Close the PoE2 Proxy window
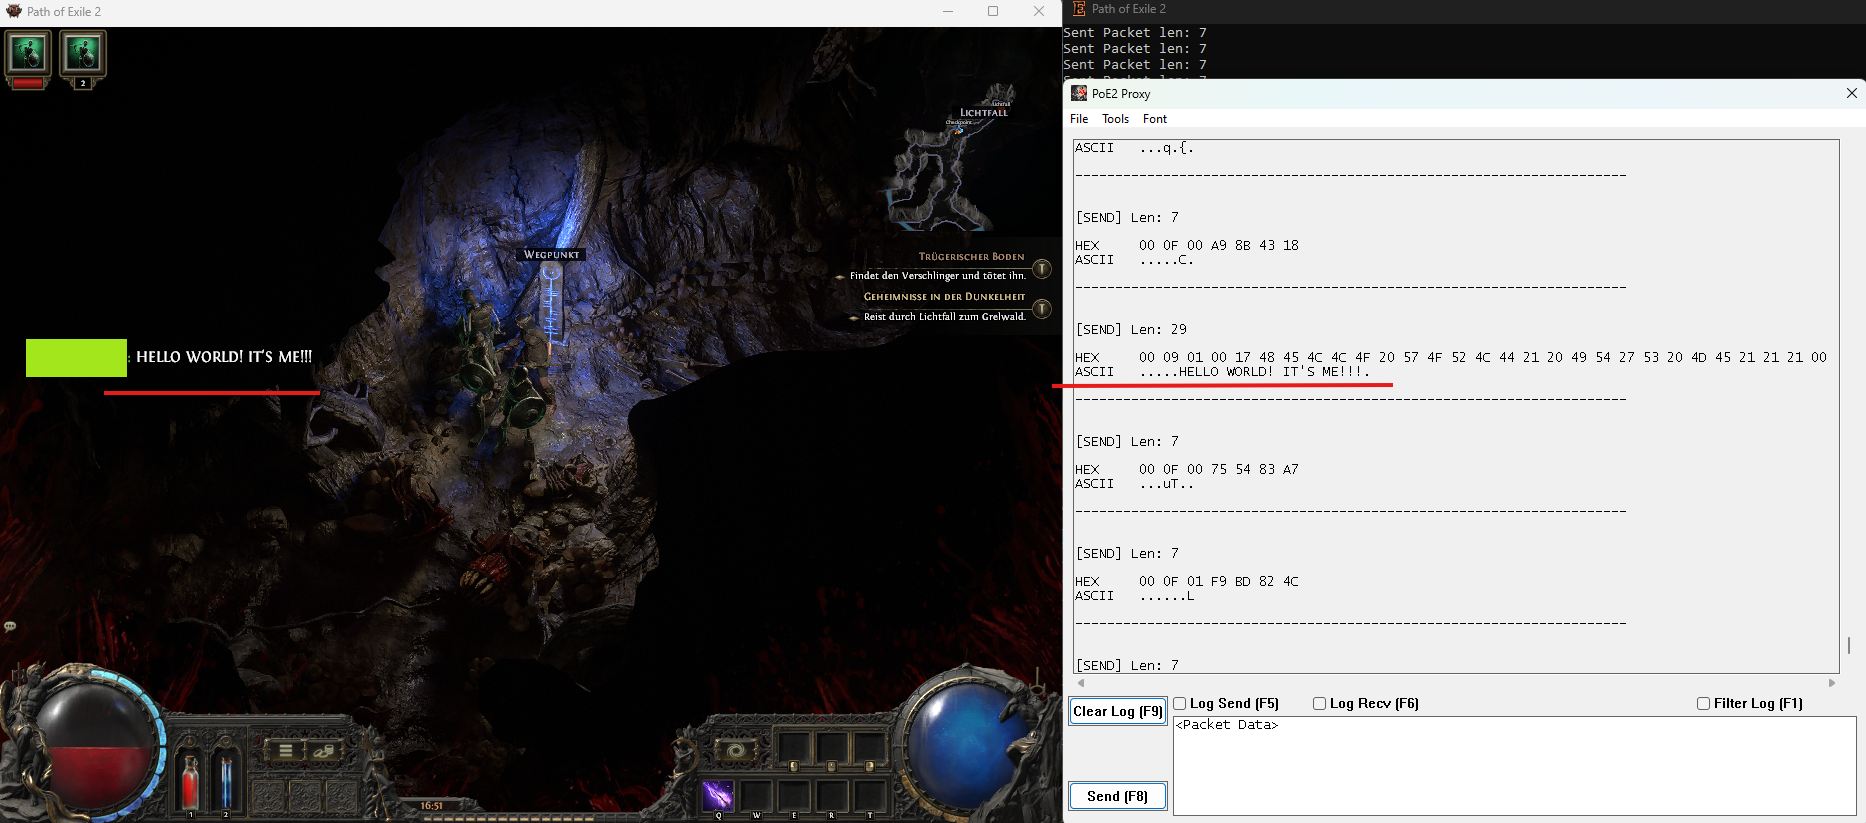The image size is (1866, 823). (1851, 93)
